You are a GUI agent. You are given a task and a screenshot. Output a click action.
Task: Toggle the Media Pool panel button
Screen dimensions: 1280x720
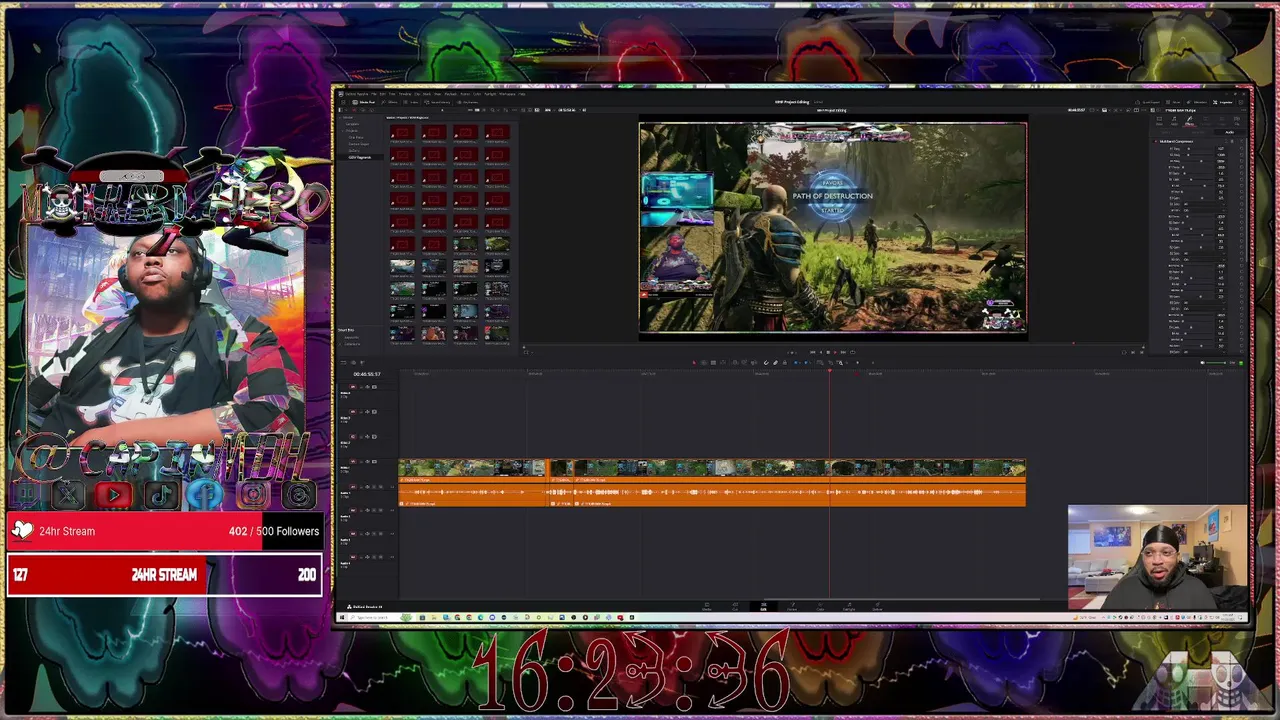[x=364, y=102]
